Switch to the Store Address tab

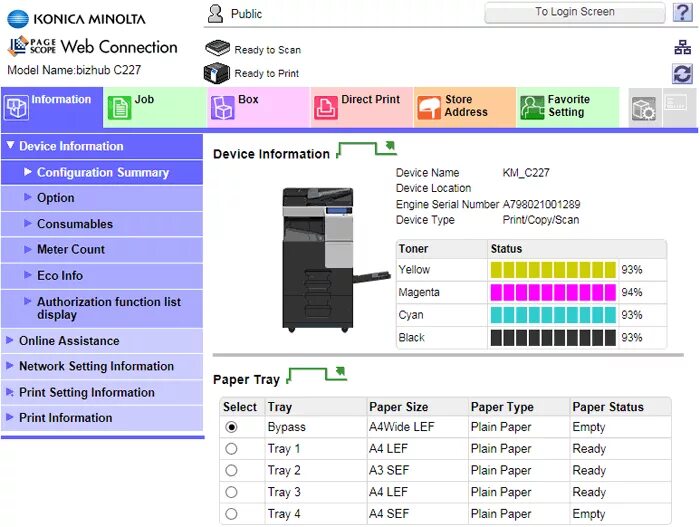[x=464, y=108]
